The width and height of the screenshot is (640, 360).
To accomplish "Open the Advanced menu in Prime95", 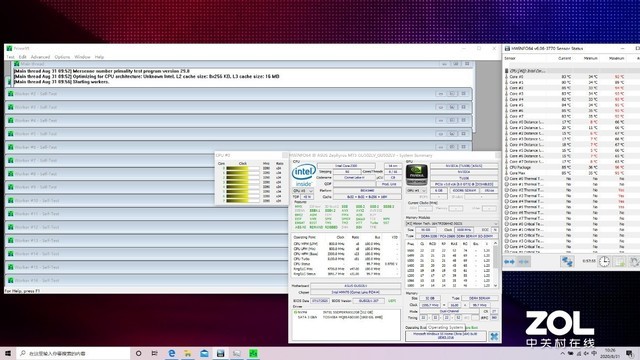I will point(40,57).
